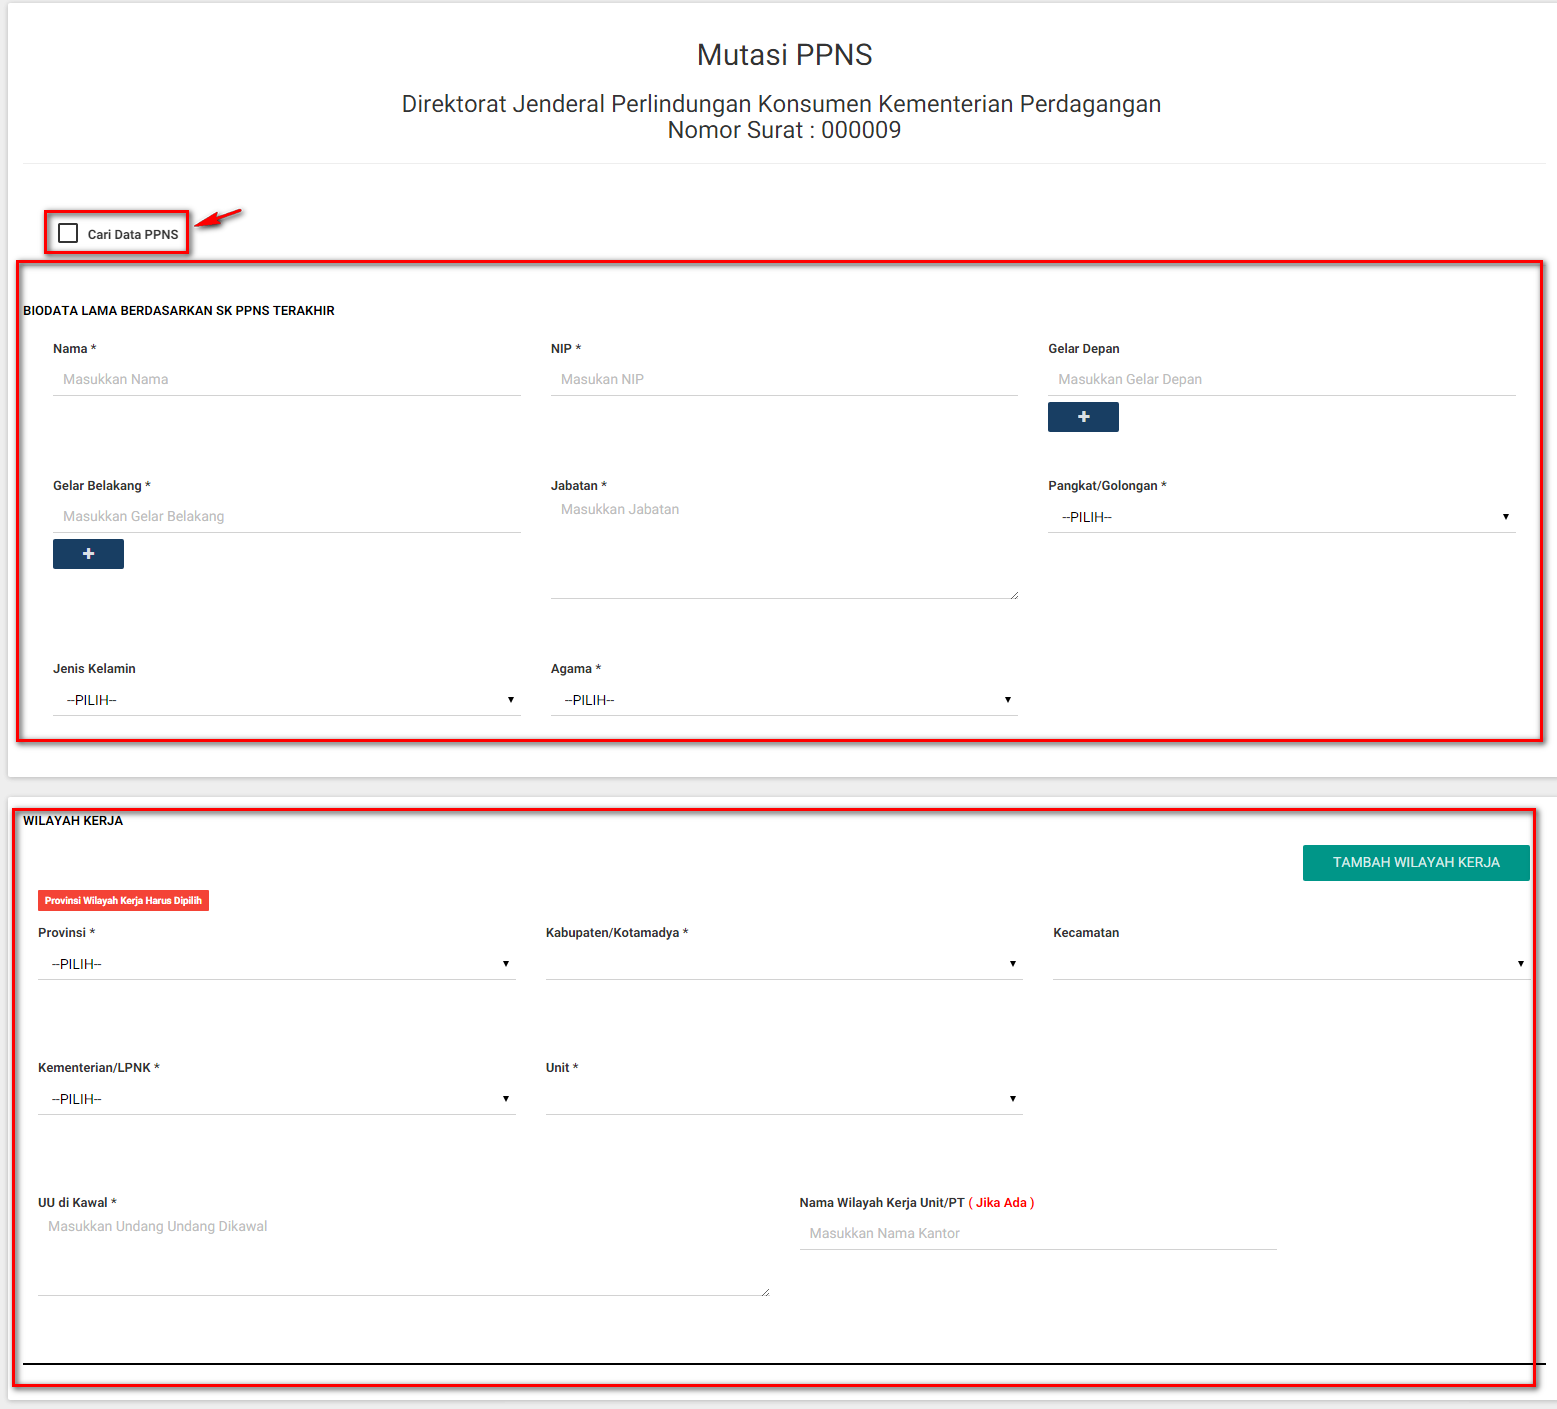The height and width of the screenshot is (1409, 1557).
Task: Tick the Cari Data PPNS checkbox
Action: 68,233
